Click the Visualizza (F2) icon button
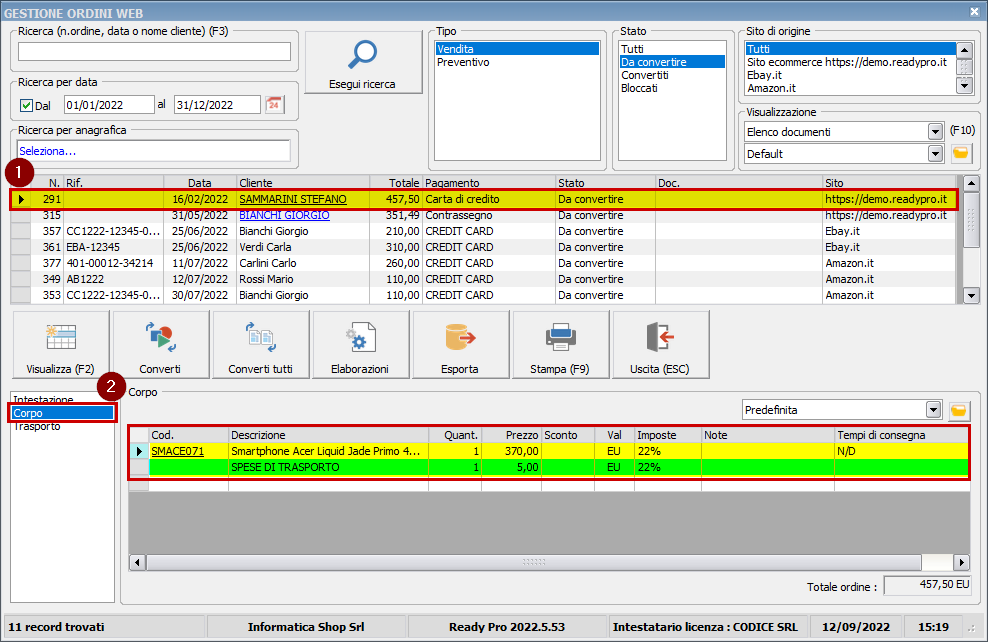Image resolution: width=988 pixels, height=642 pixels. pyautogui.click(x=60, y=345)
